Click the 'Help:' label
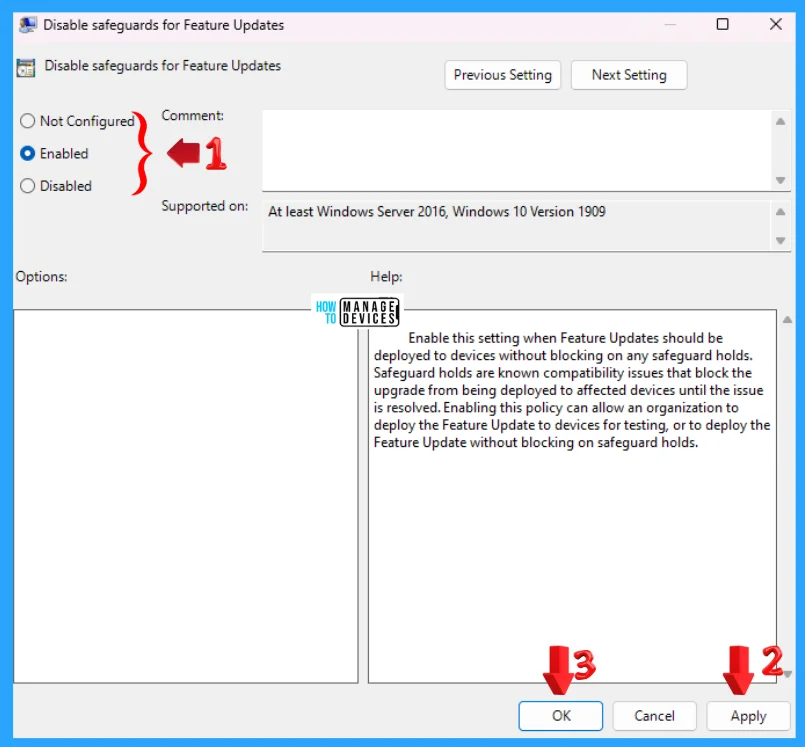The width and height of the screenshot is (805, 747). click(386, 277)
